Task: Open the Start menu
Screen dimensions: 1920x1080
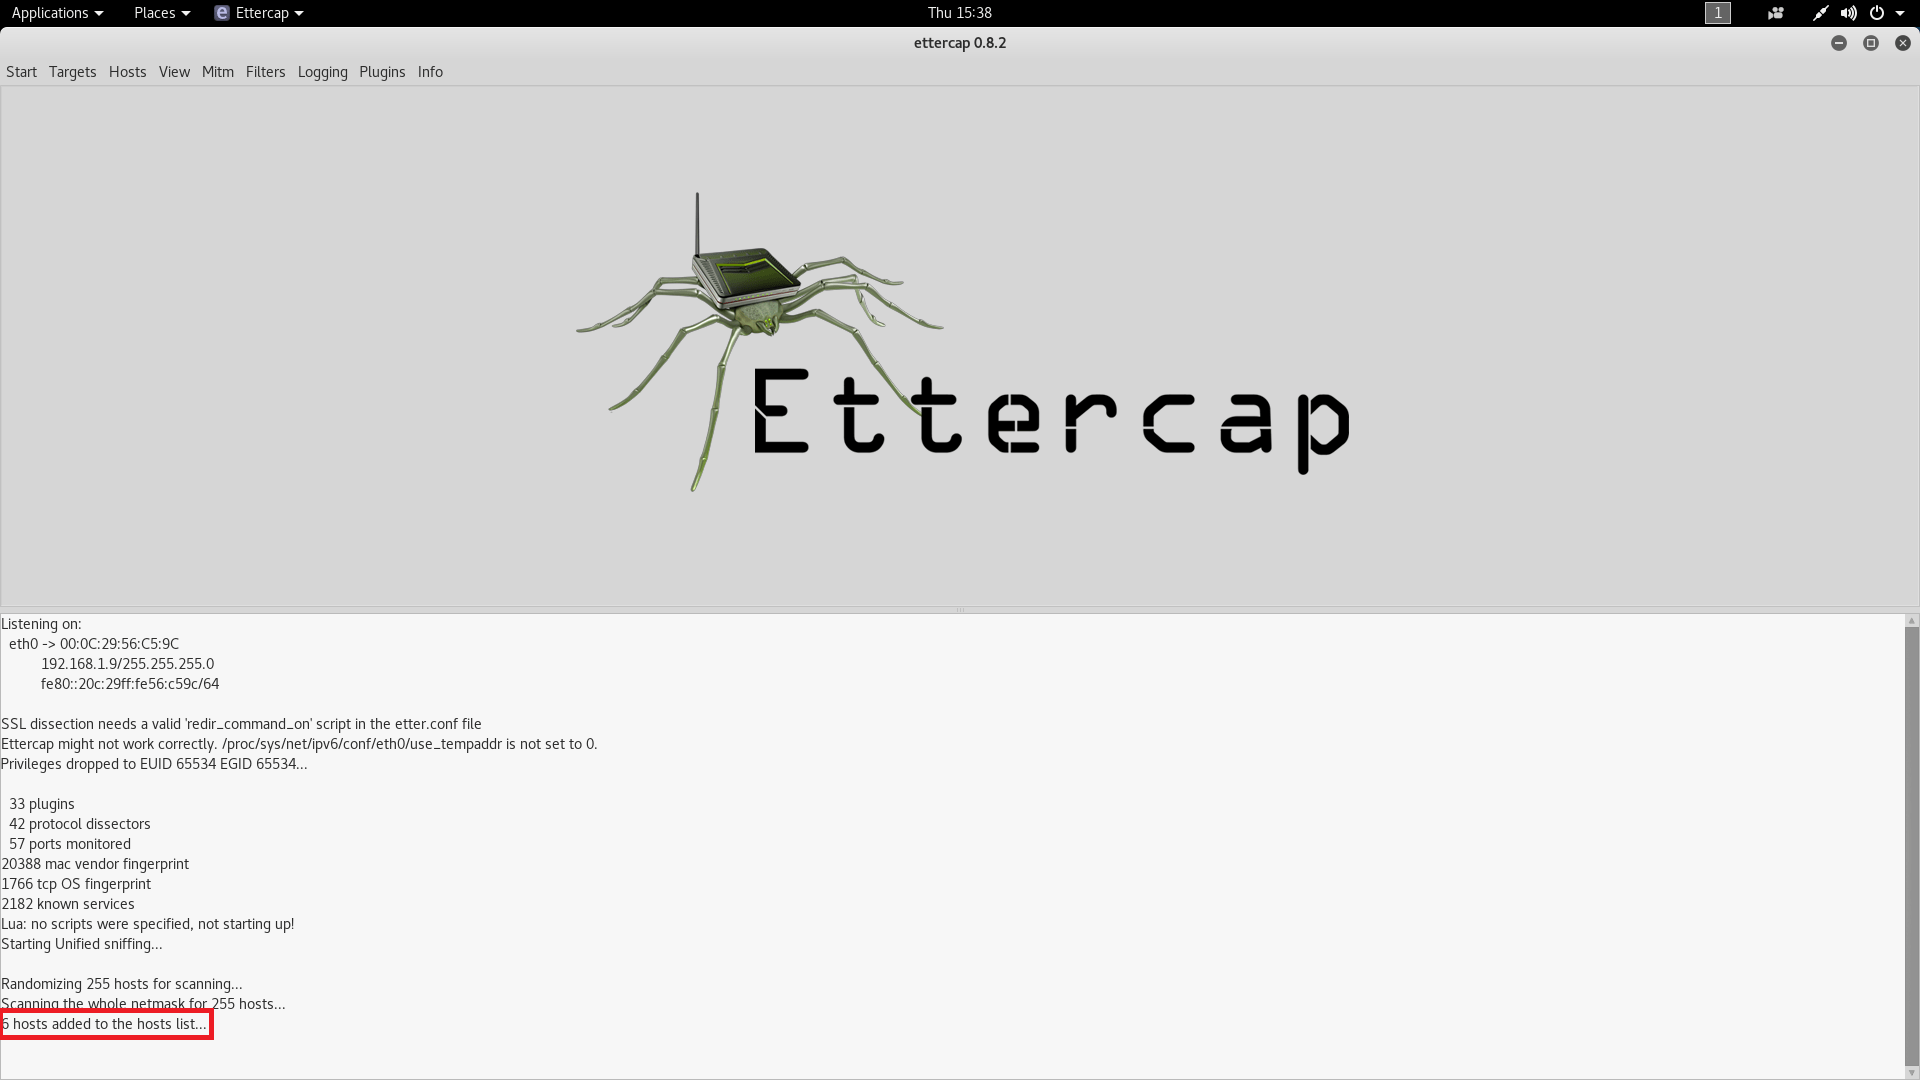Action: [x=21, y=72]
